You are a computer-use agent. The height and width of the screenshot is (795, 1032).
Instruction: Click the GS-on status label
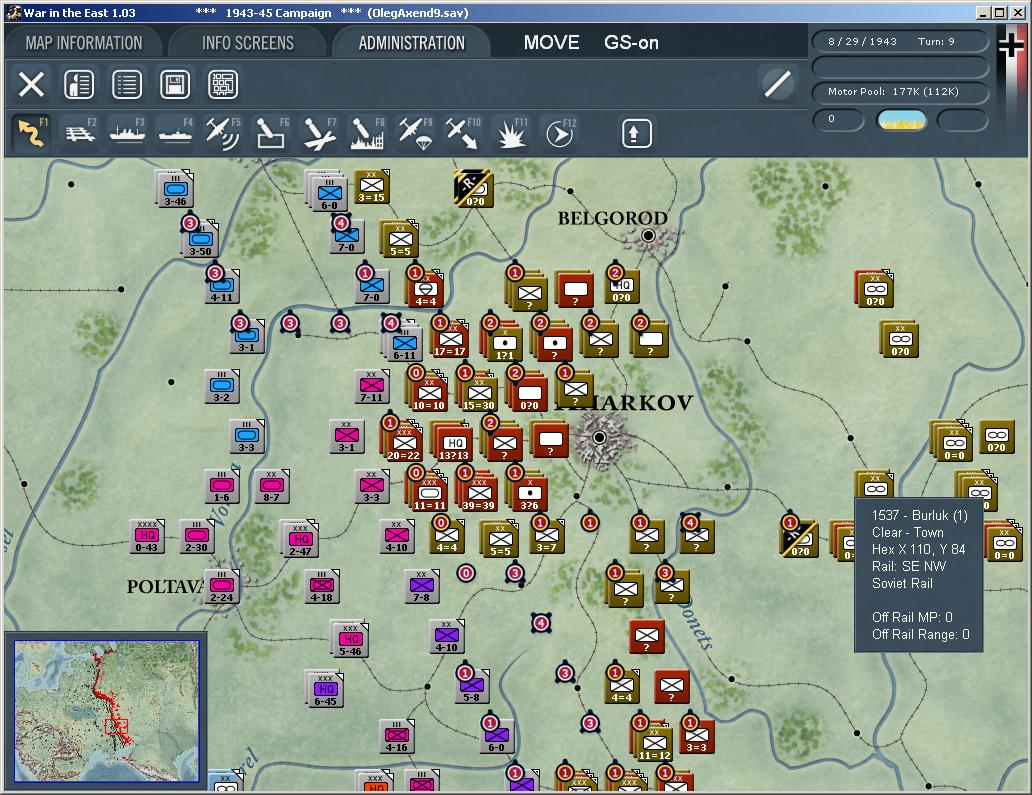click(631, 43)
